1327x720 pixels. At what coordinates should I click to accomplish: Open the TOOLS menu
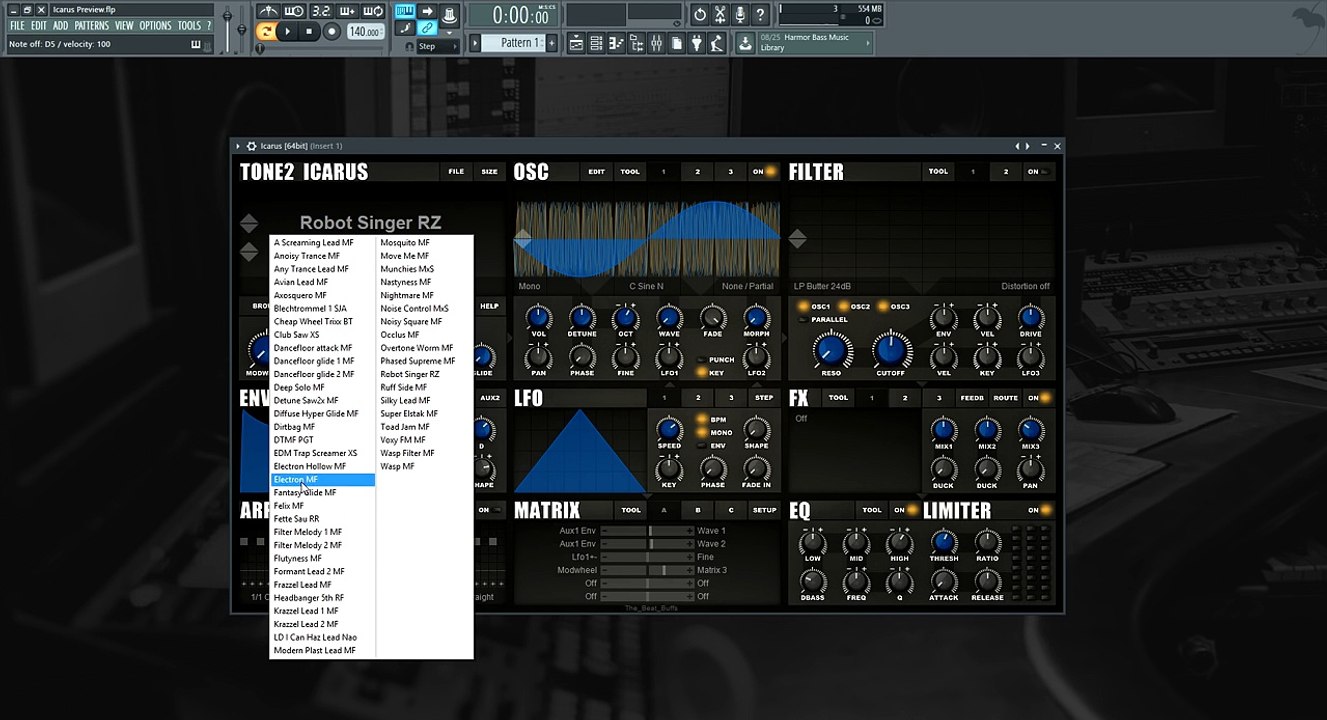click(x=189, y=26)
